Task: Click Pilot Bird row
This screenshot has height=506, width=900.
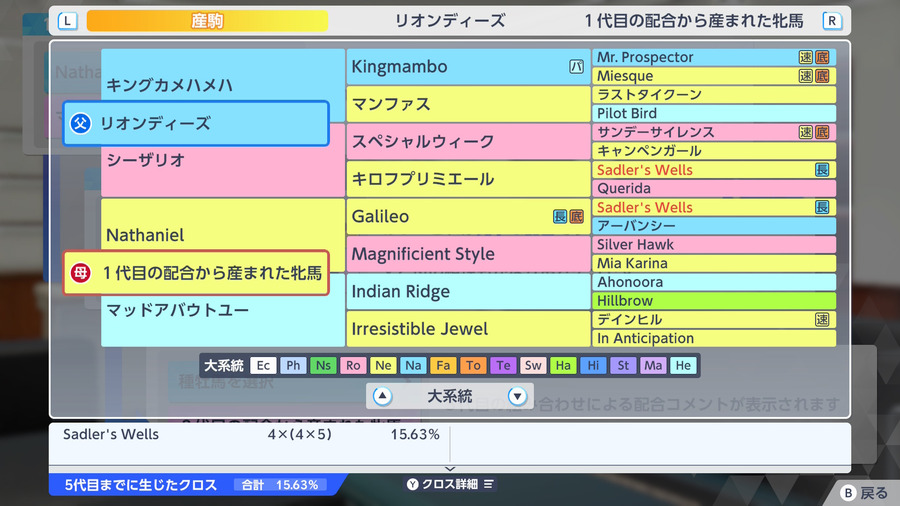Action: click(713, 114)
